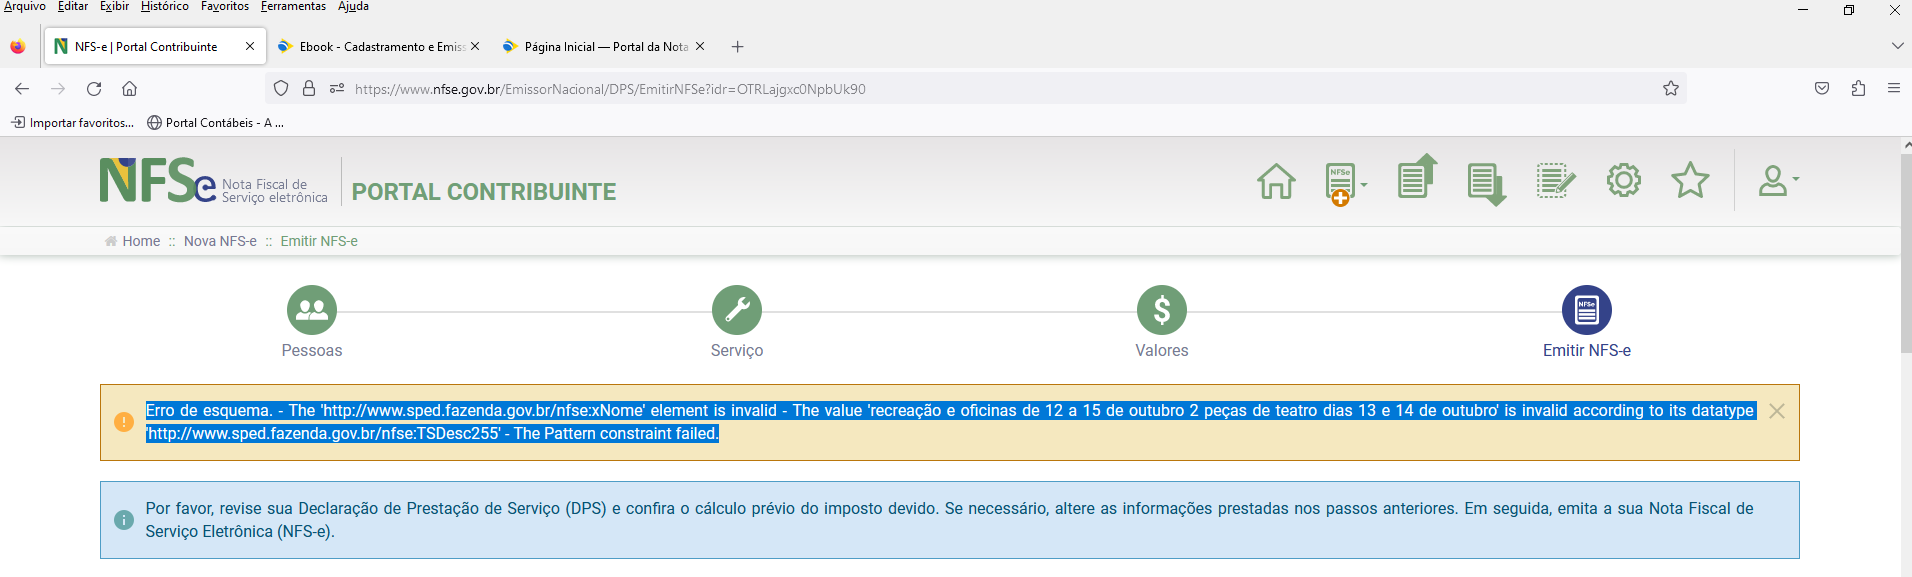Bookmark this page with star
The image size is (1912, 577).
click(x=1671, y=89)
